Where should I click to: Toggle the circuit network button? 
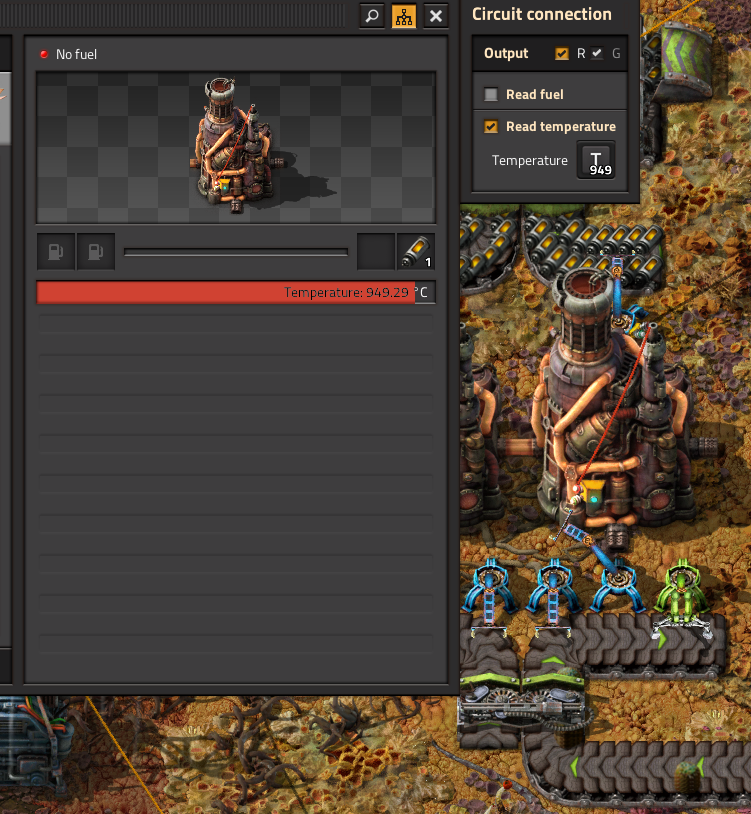click(404, 16)
